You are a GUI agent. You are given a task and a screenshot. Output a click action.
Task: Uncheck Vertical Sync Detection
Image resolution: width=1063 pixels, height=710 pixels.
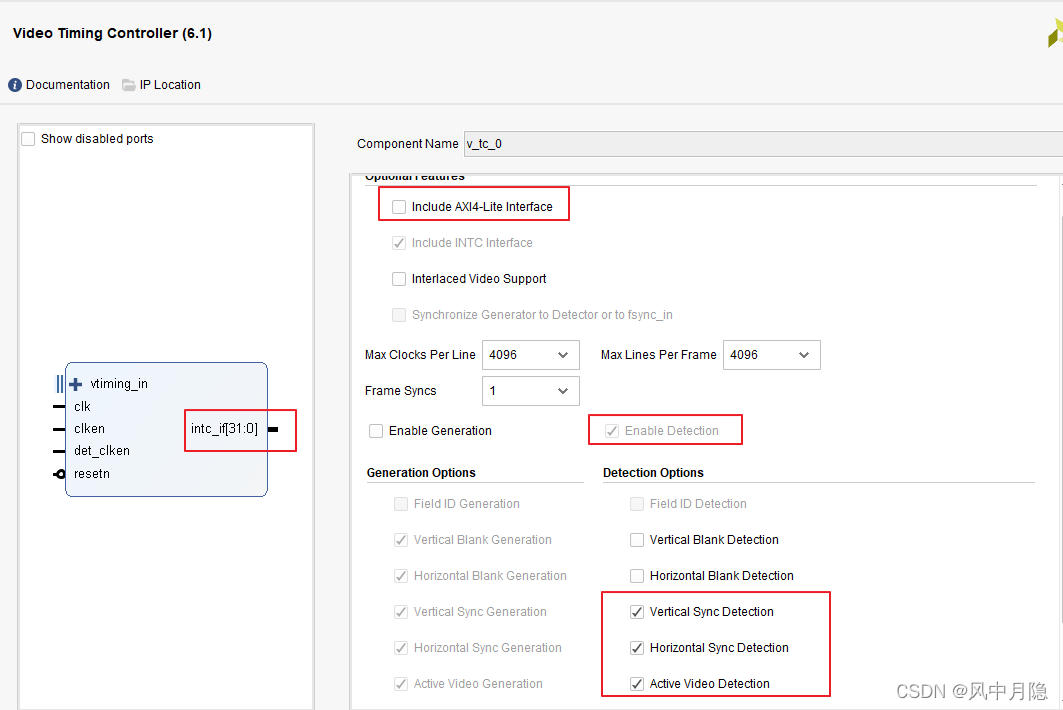(x=637, y=611)
